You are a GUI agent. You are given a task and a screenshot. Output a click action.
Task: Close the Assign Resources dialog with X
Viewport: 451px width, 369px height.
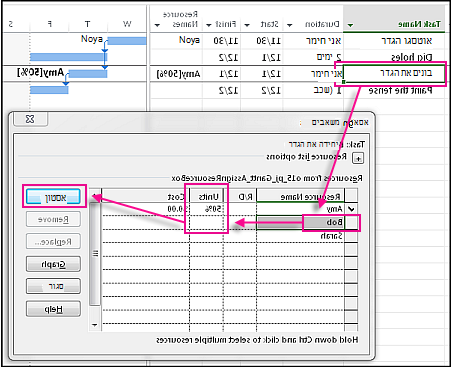30,119
